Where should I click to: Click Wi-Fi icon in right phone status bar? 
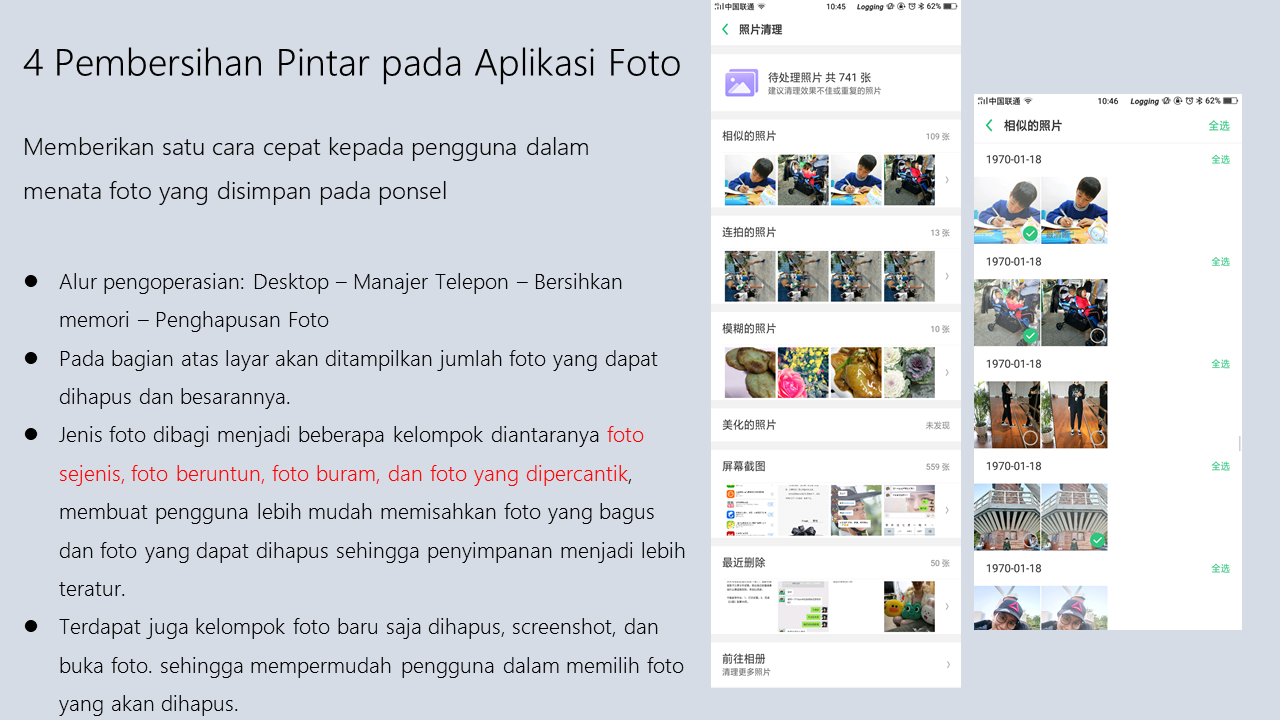1028,101
